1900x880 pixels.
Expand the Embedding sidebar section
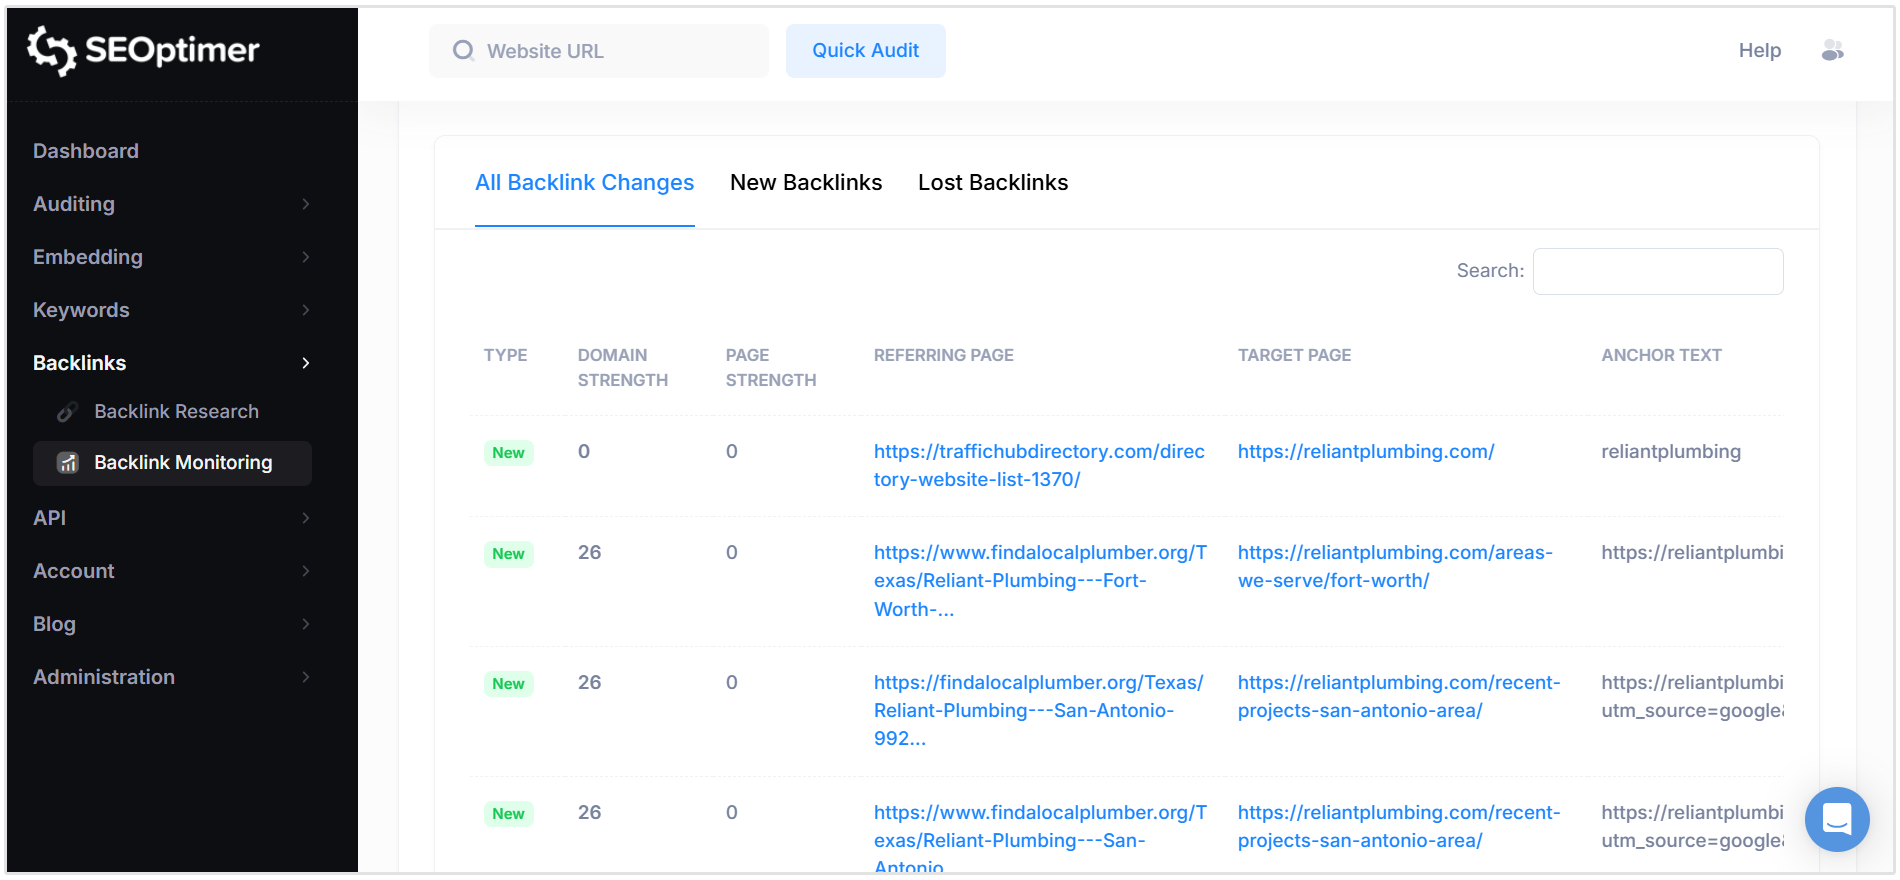pos(305,257)
